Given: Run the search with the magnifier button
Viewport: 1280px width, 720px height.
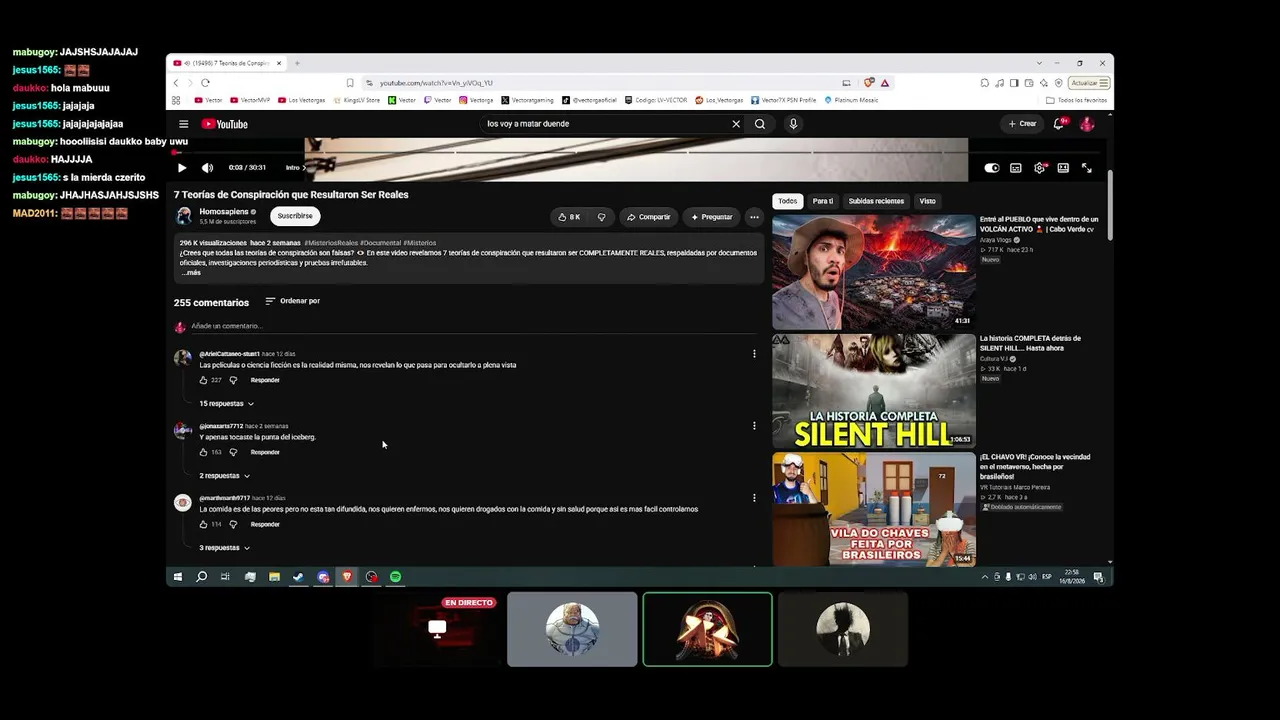Looking at the screenshot, I should click(x=760, y=124).
